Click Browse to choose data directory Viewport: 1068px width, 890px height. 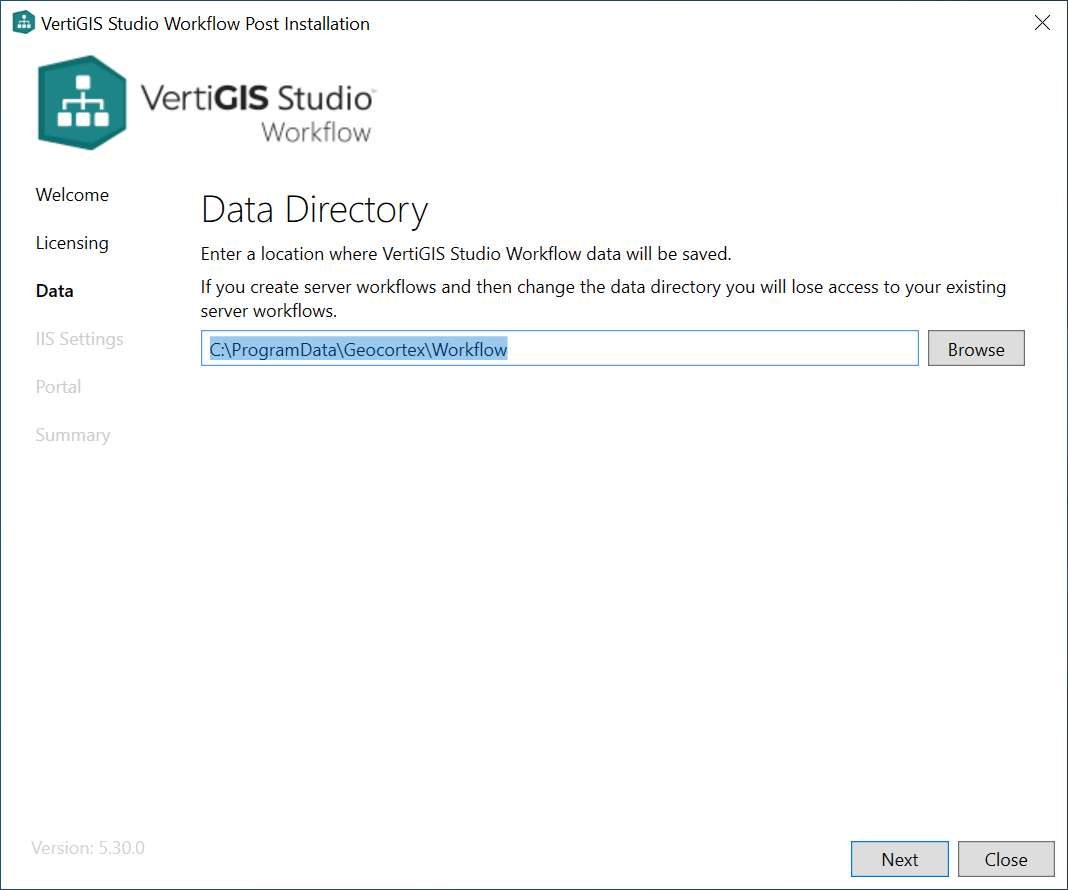(976, 348)
